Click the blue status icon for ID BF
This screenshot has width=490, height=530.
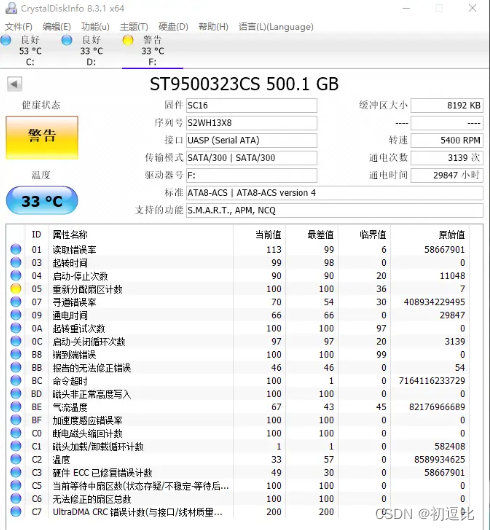point(16,420)
